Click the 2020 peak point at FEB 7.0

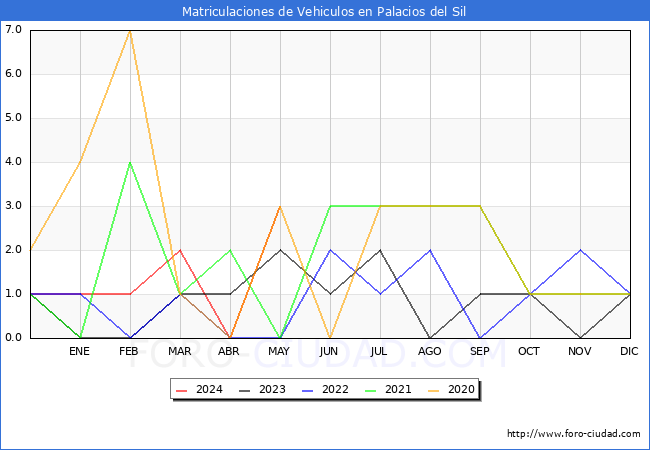coord(130,31)
